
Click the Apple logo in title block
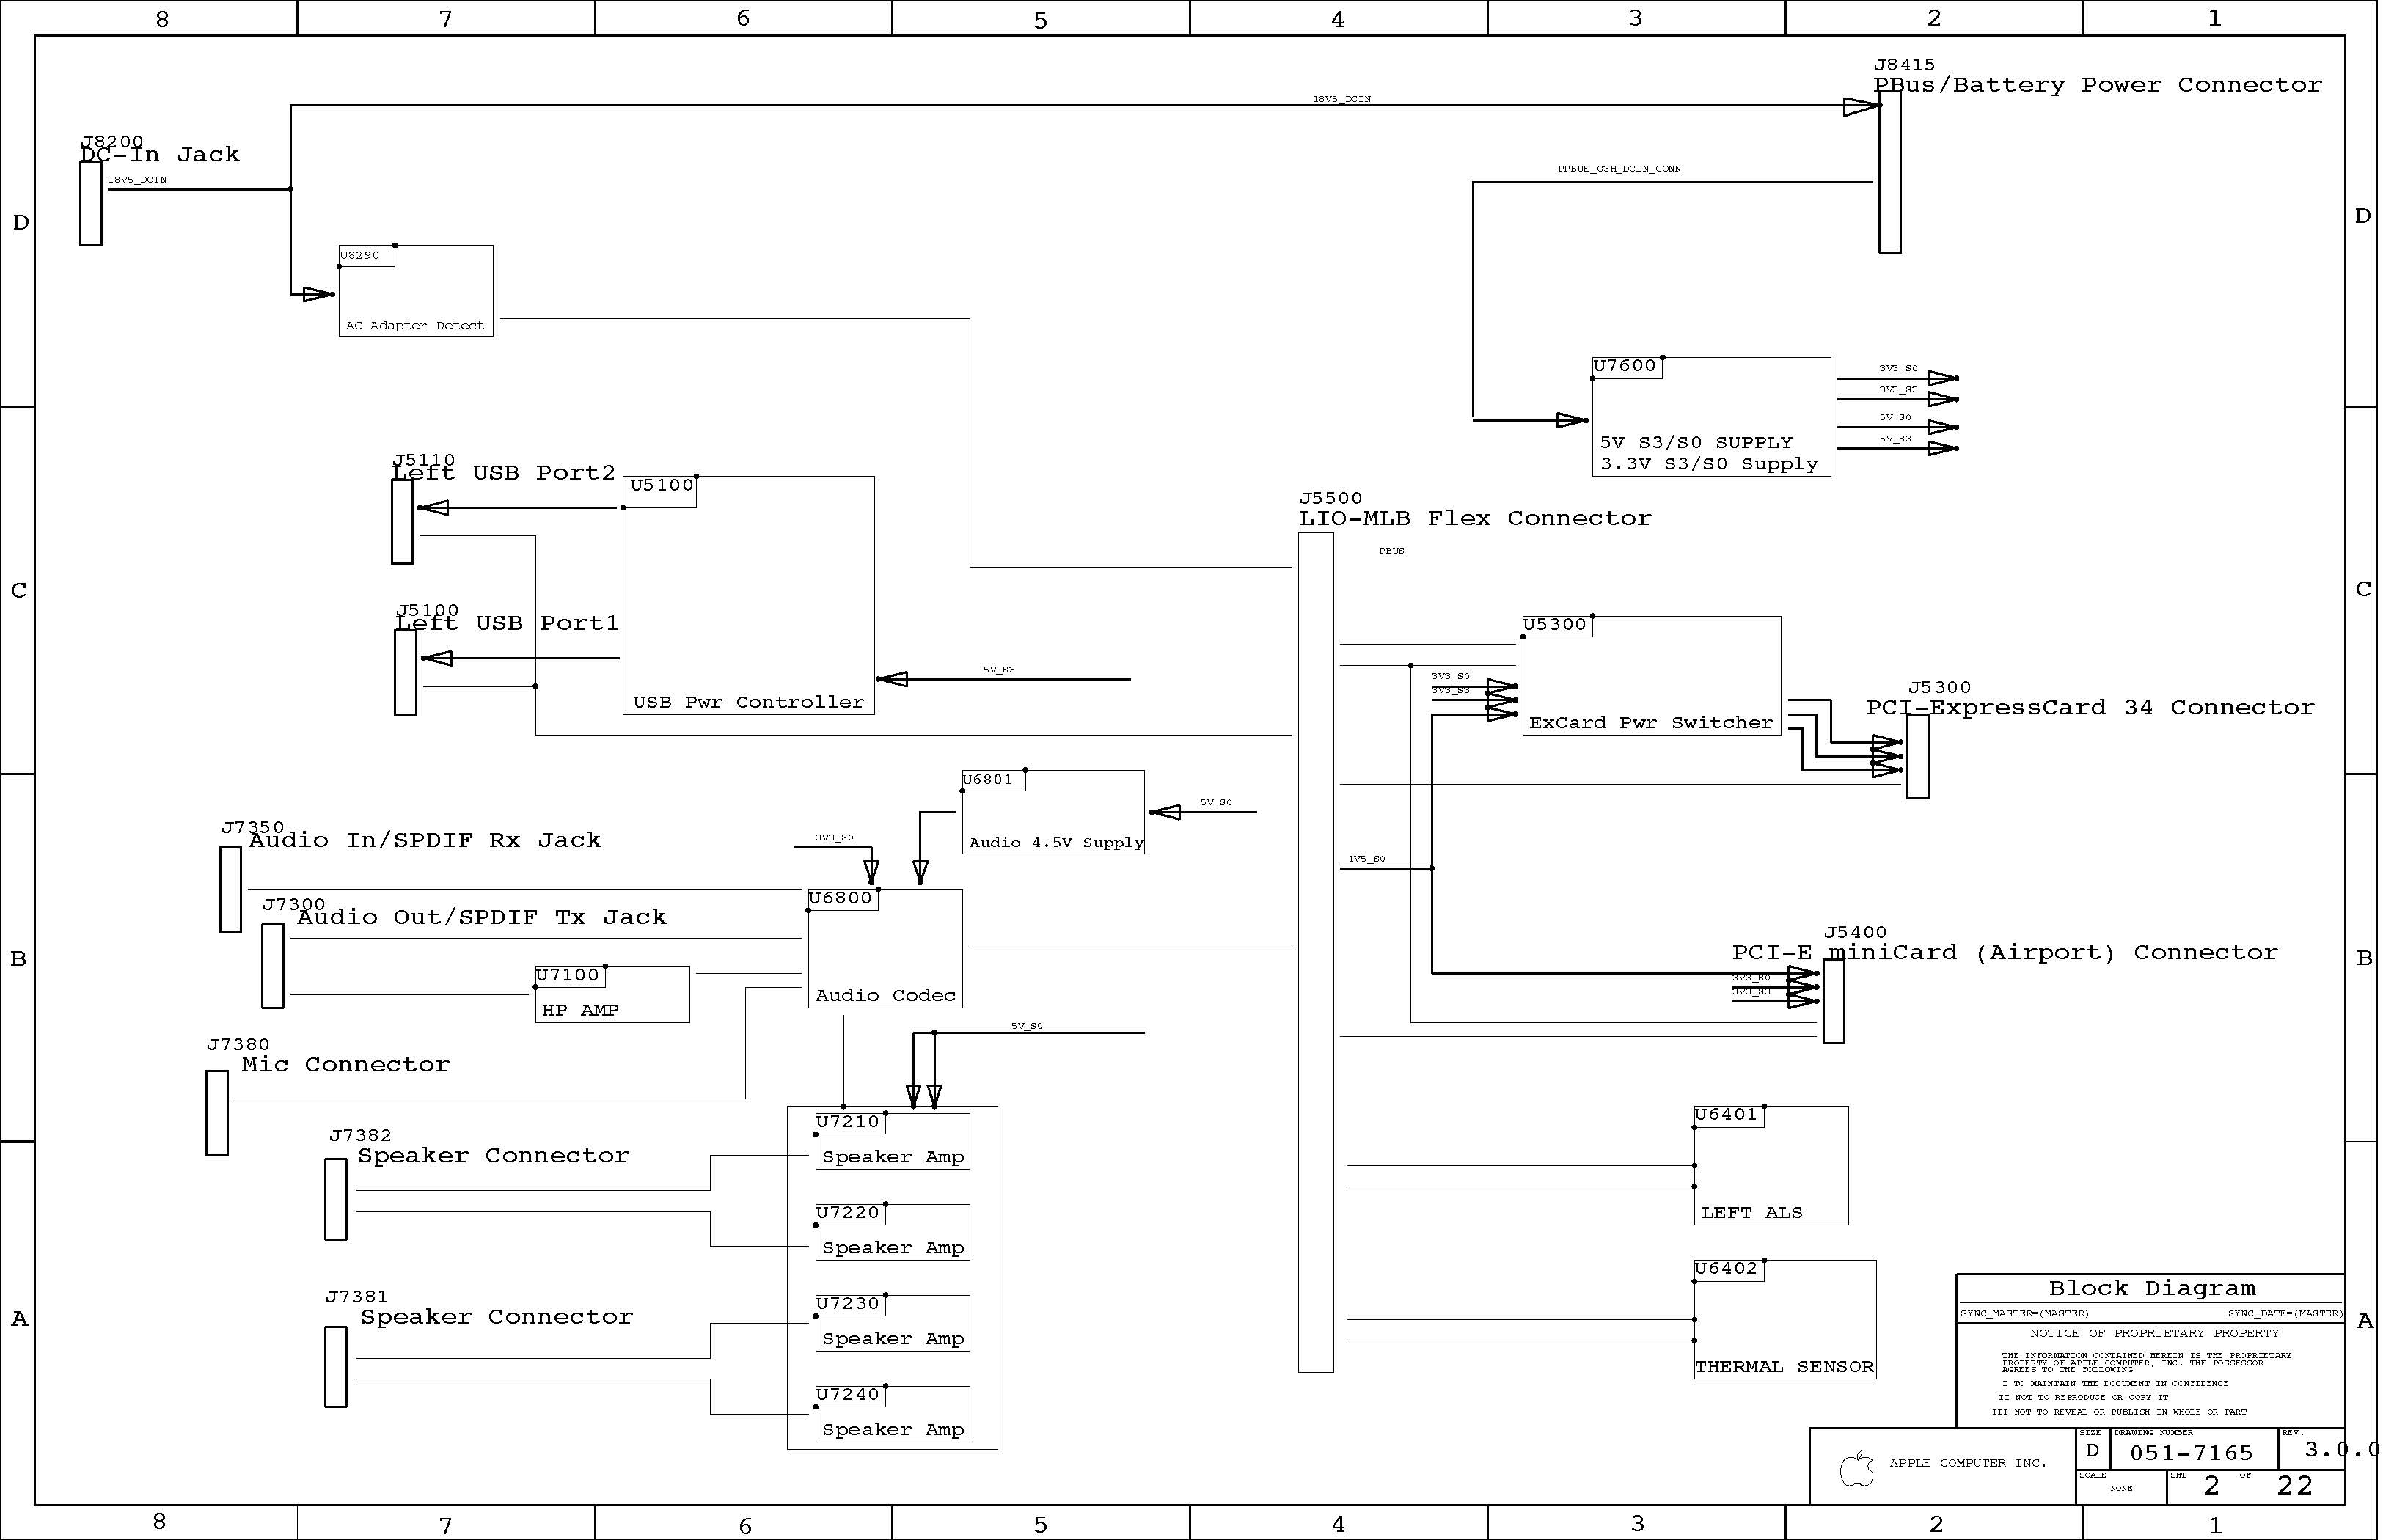coord(1856,1468)
